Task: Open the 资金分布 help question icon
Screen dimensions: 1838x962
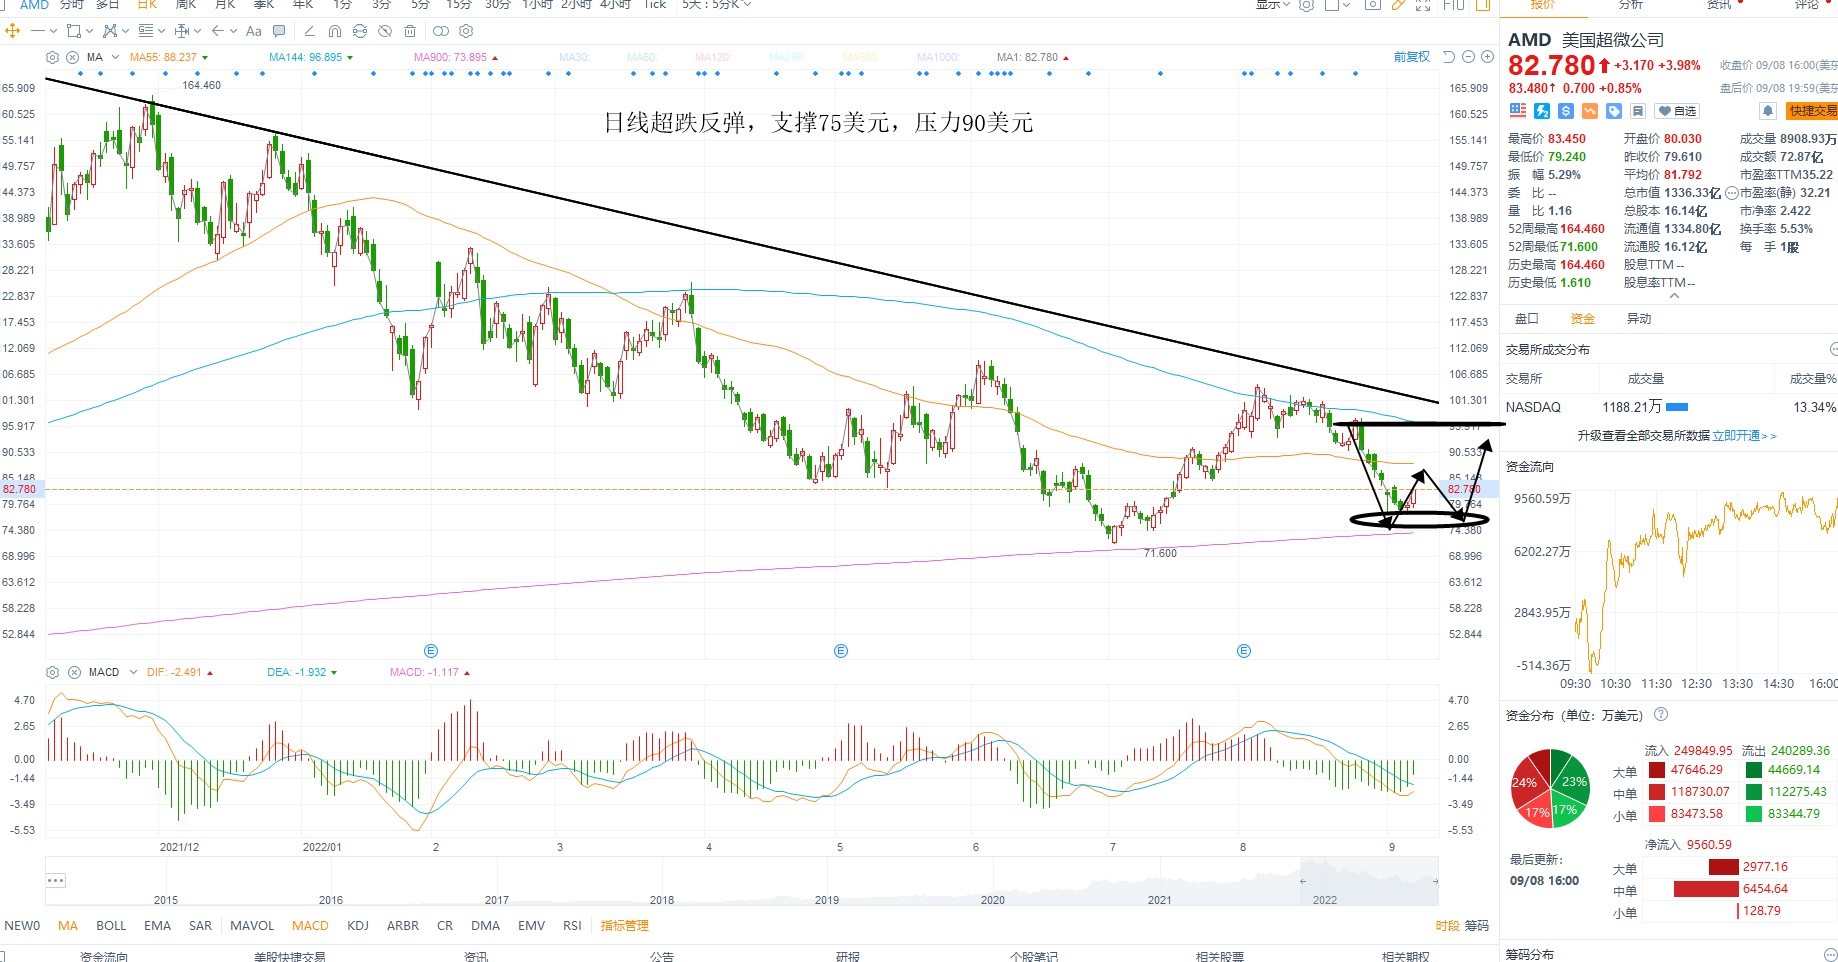Action: pos(1661,715)
